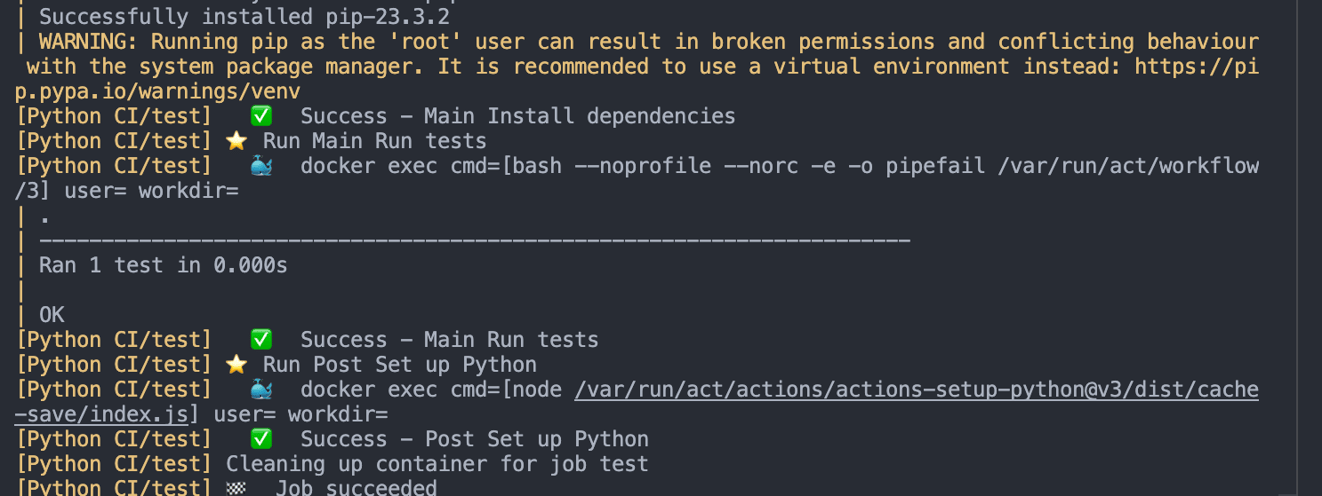
Task: Click the whale icon before docker exec node command
Action: pyautogui.click(x=261, y=390)
